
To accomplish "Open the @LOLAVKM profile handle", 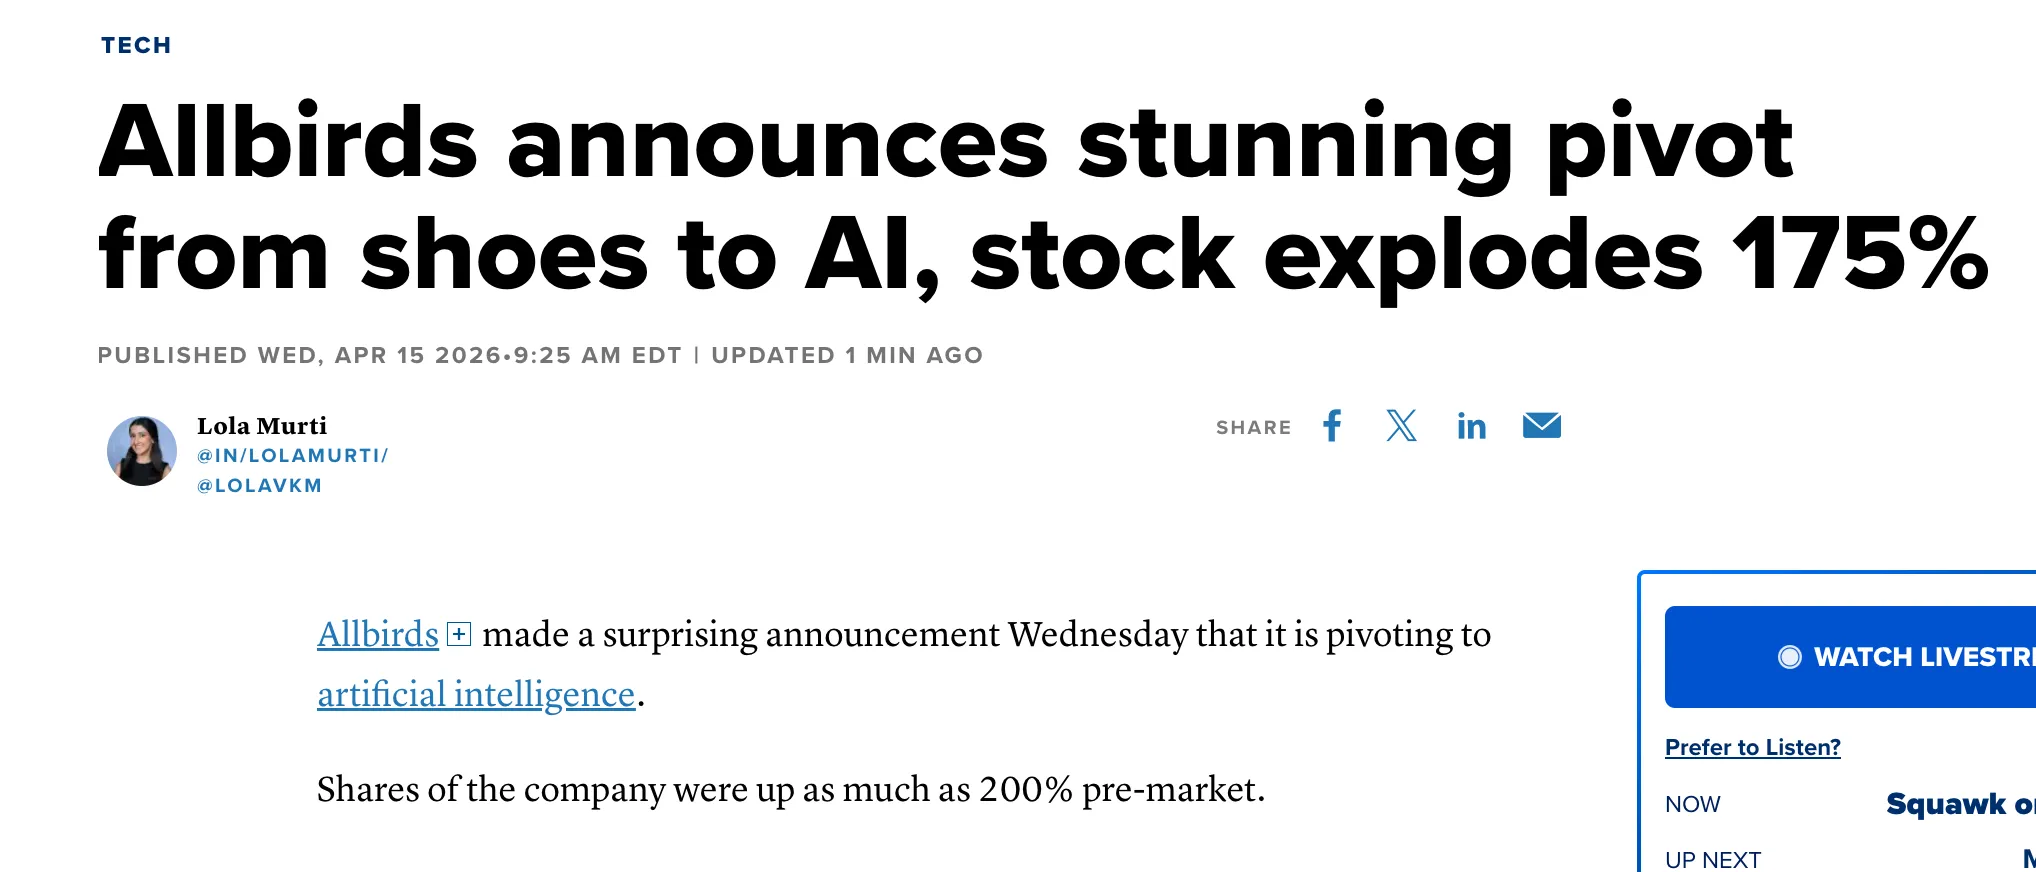I will pos(260,486).
